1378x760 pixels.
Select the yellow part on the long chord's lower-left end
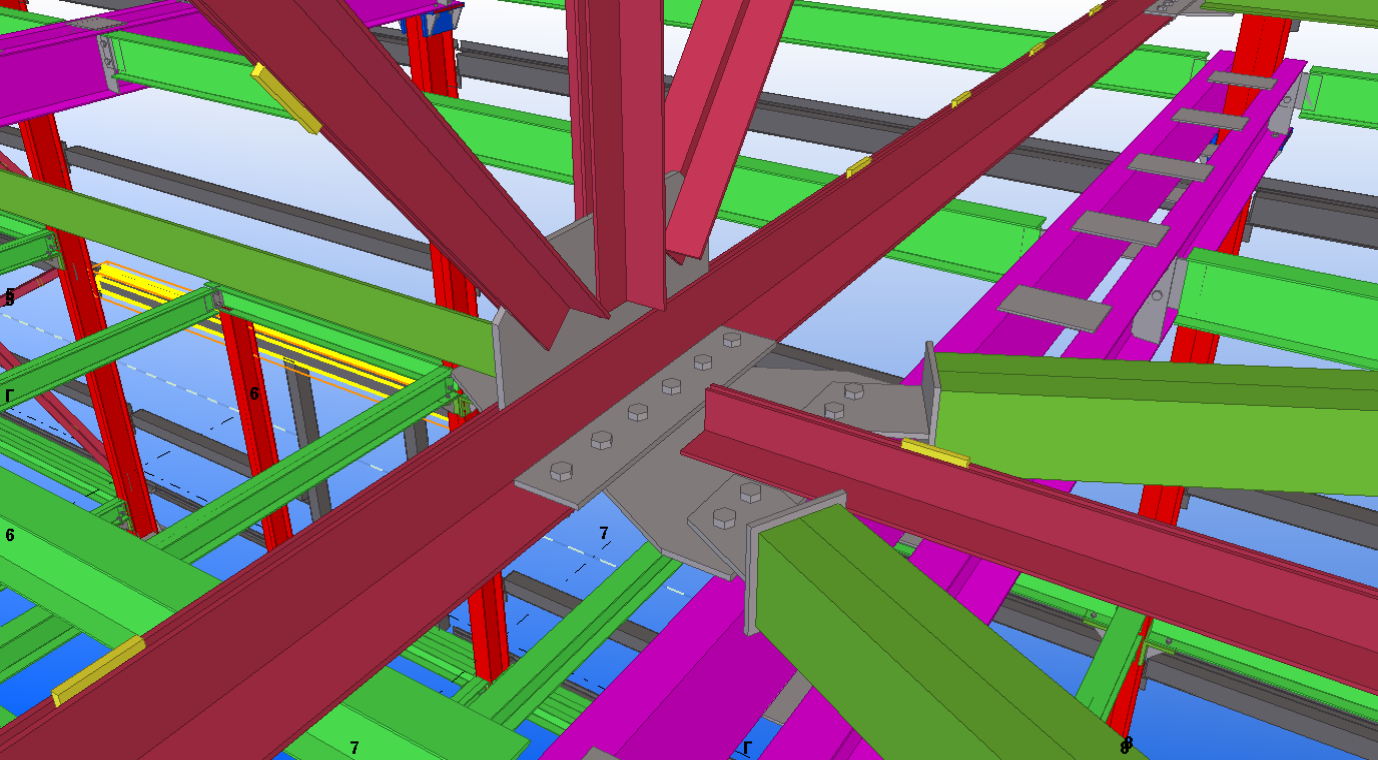[x=98, y=670]
